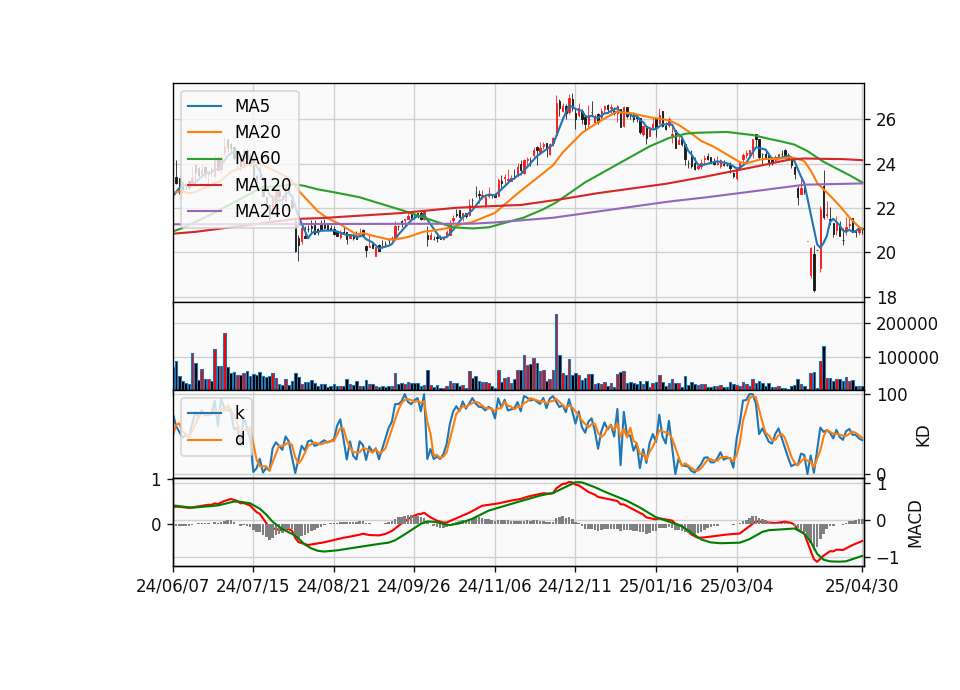
Task: Click the red MA120 legend line sample
Action: click(204, 185)
